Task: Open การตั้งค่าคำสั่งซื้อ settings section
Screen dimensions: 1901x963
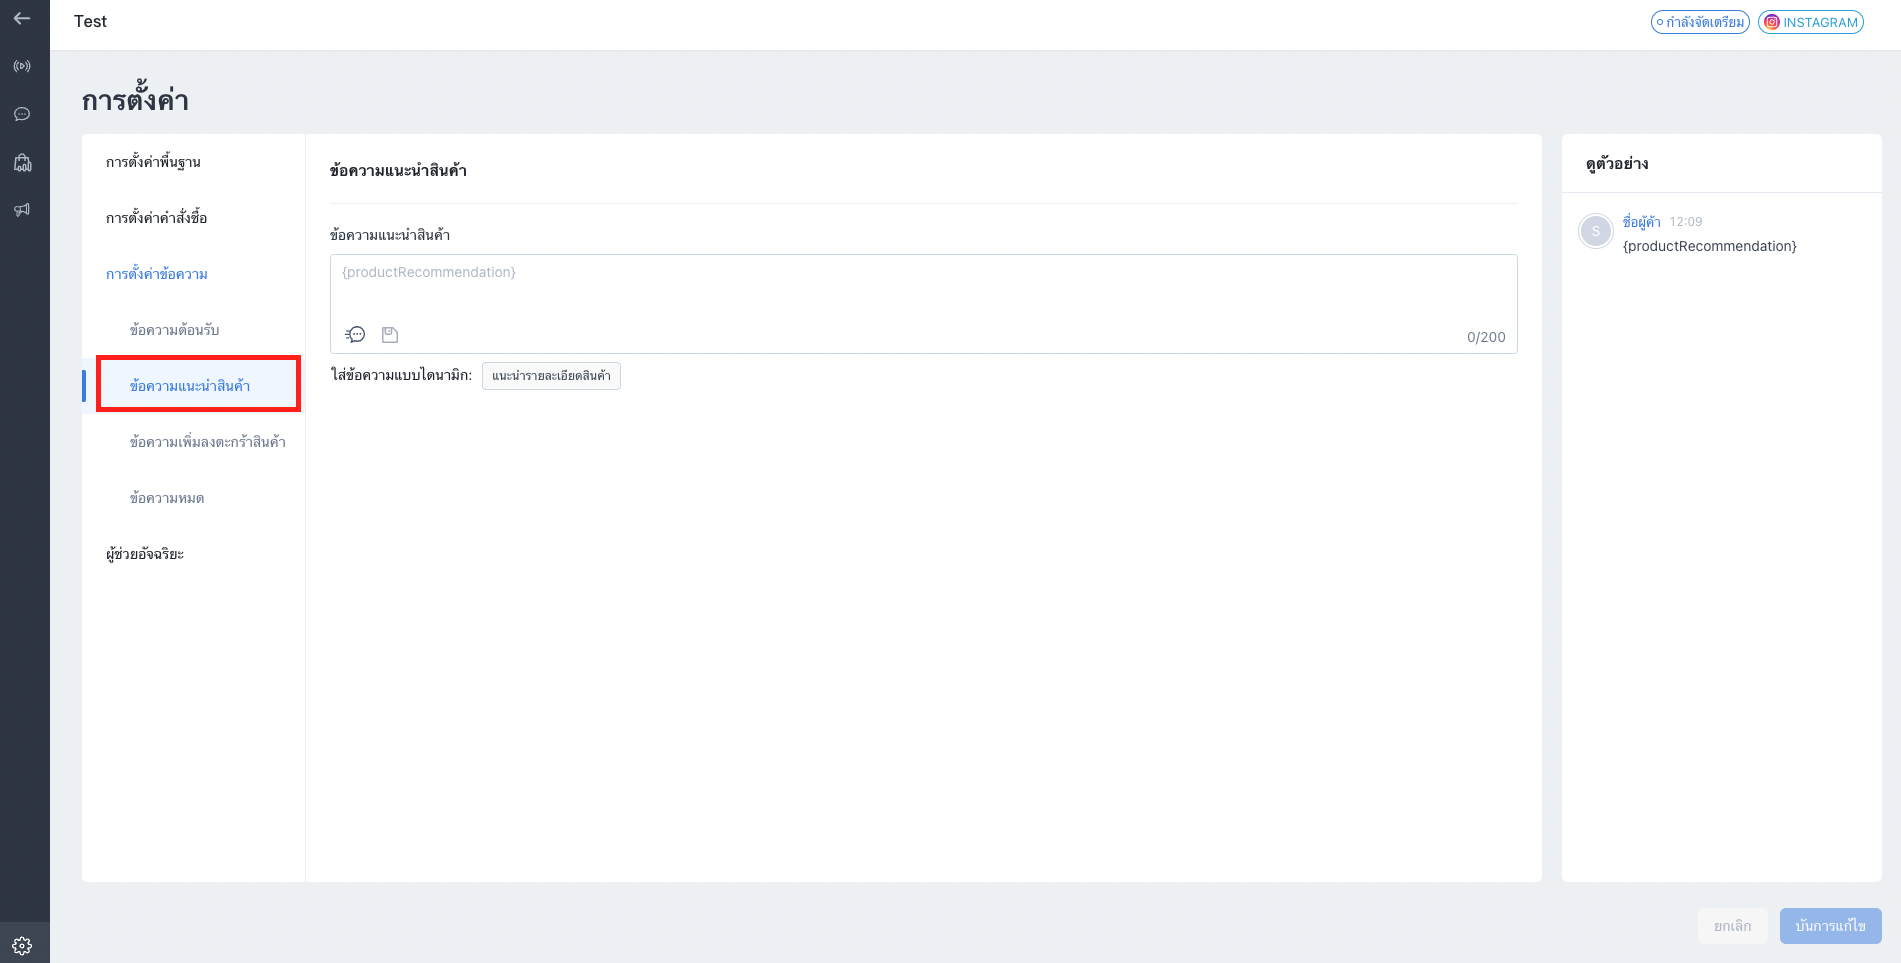Action: [156, 218]
